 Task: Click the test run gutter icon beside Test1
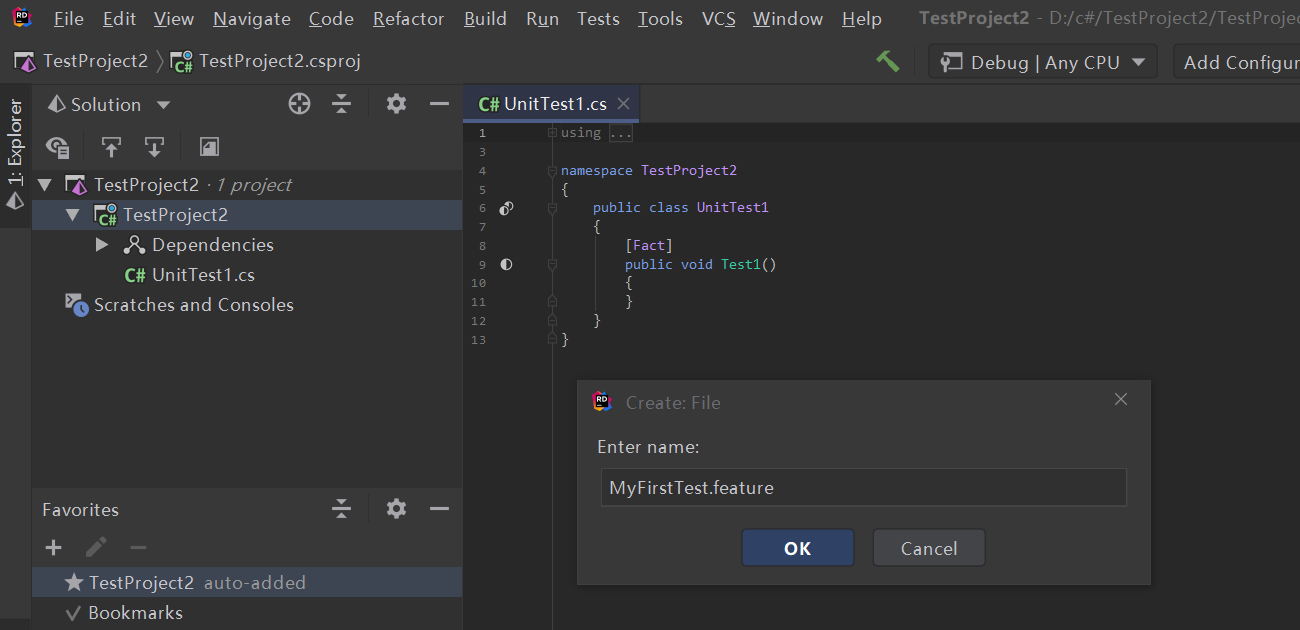(x=506, y=264)
